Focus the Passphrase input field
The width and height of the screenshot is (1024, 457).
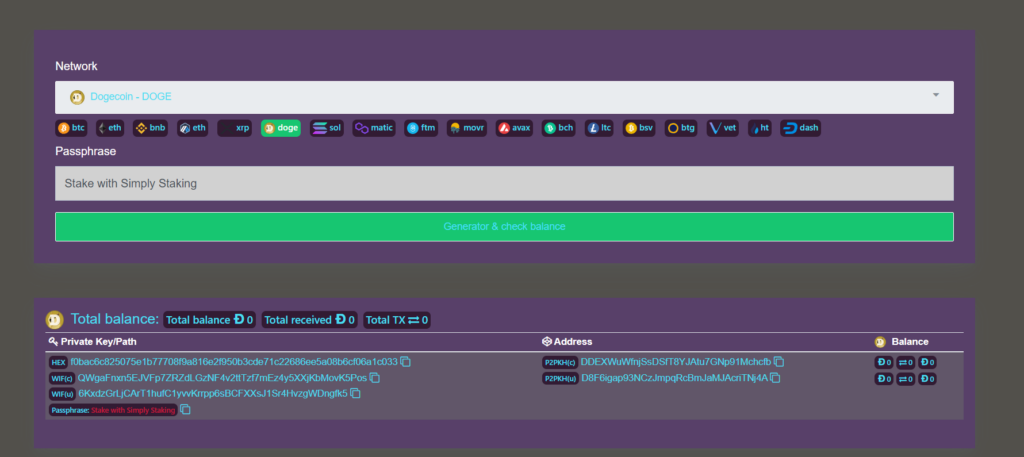tap(504, 184)
